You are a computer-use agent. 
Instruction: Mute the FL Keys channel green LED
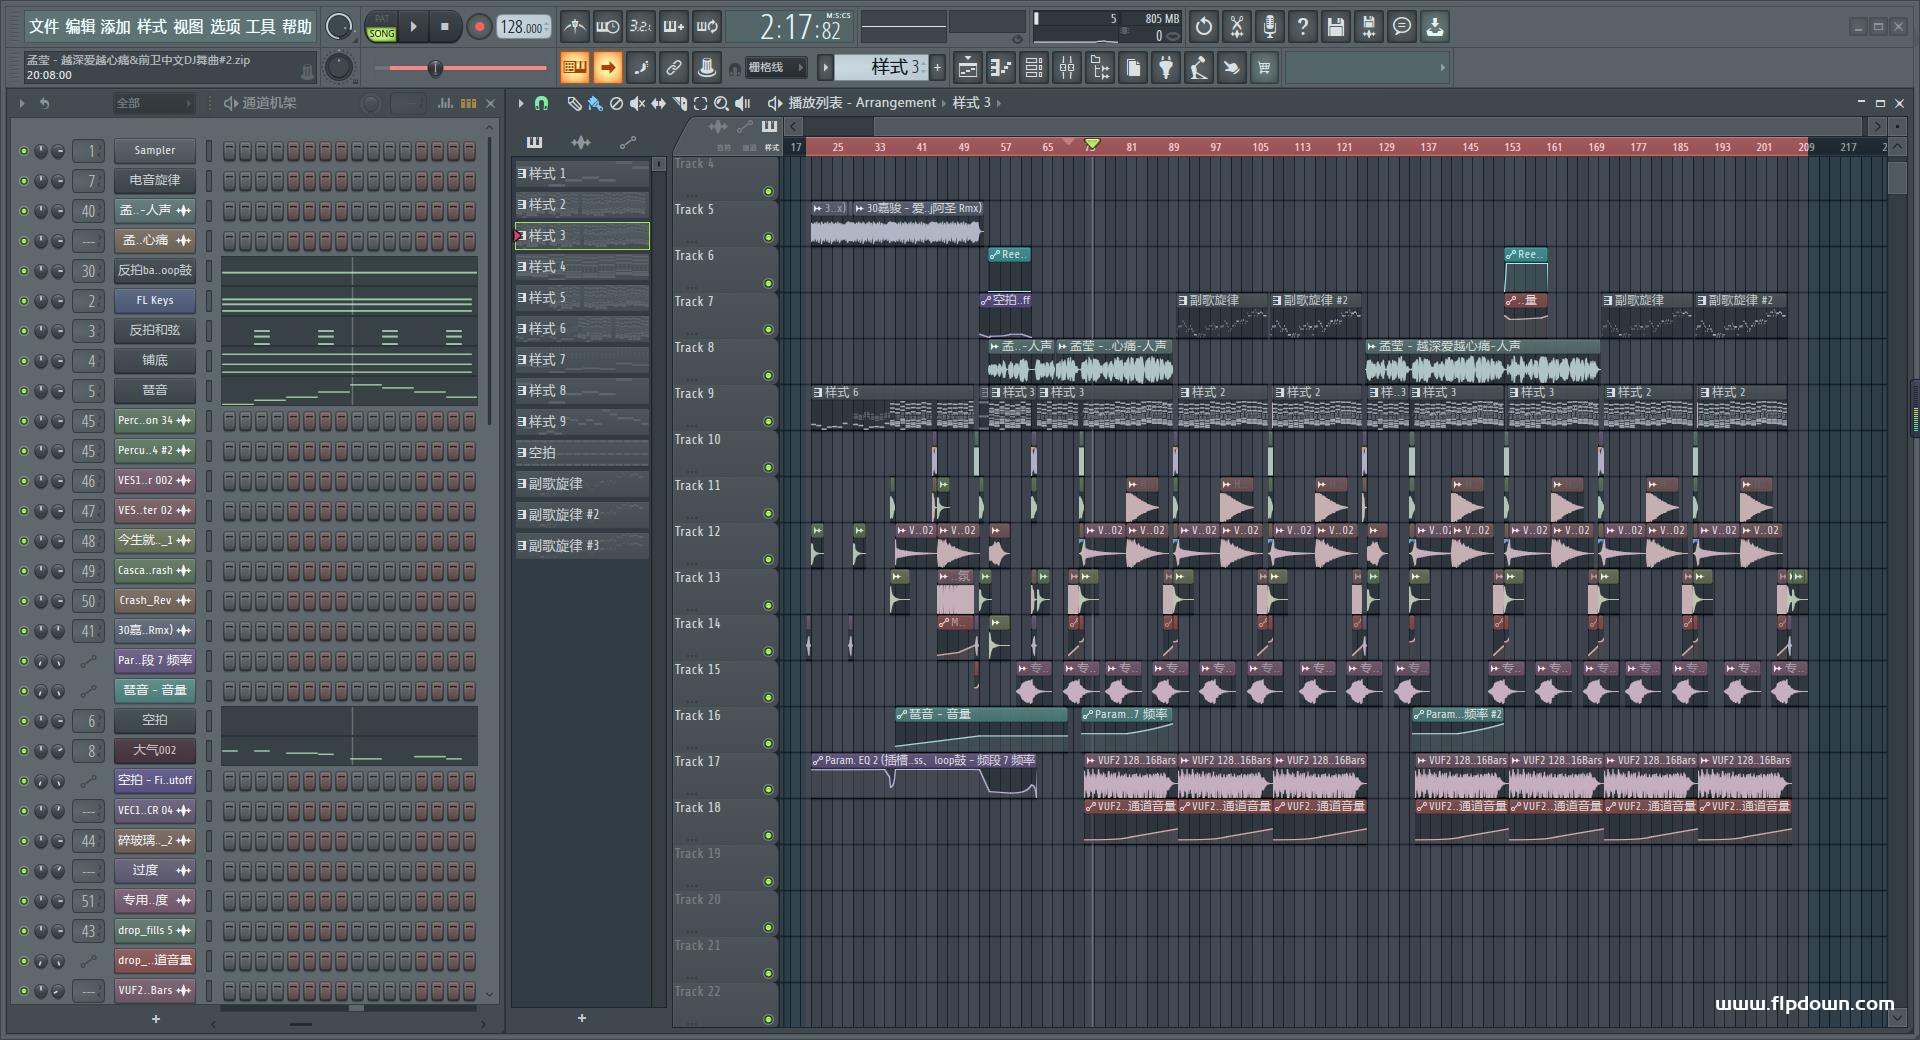[24, 301]
